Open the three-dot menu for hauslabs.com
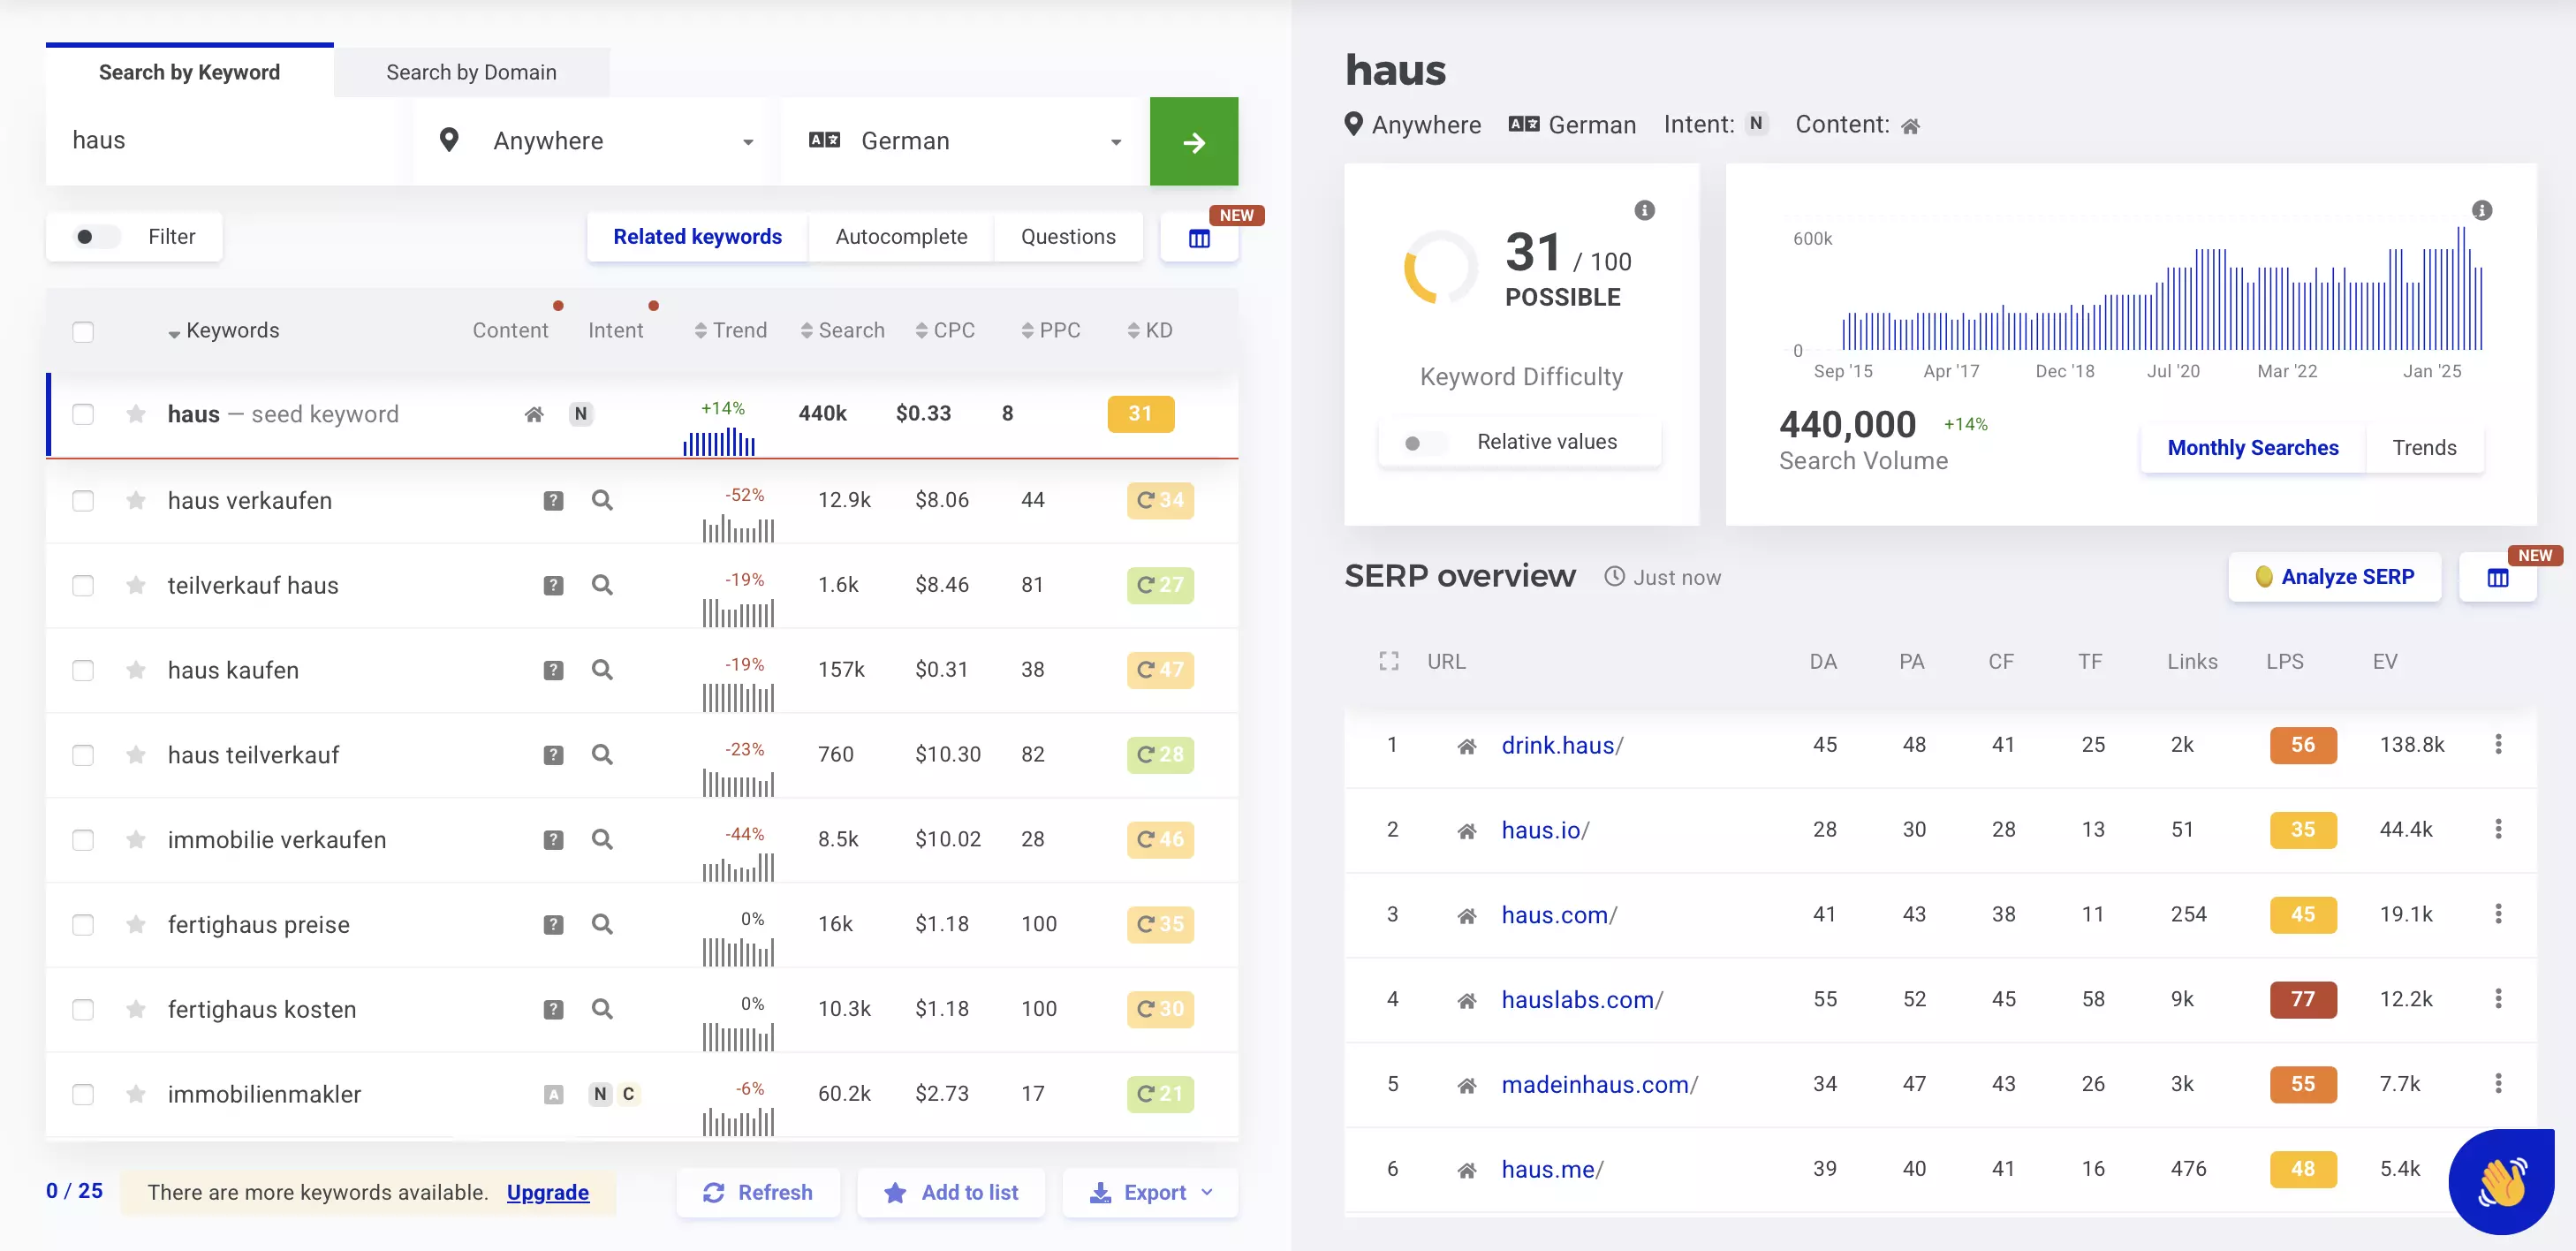This screenshot has height=1251, width=2576. (x=2498, y=999)
